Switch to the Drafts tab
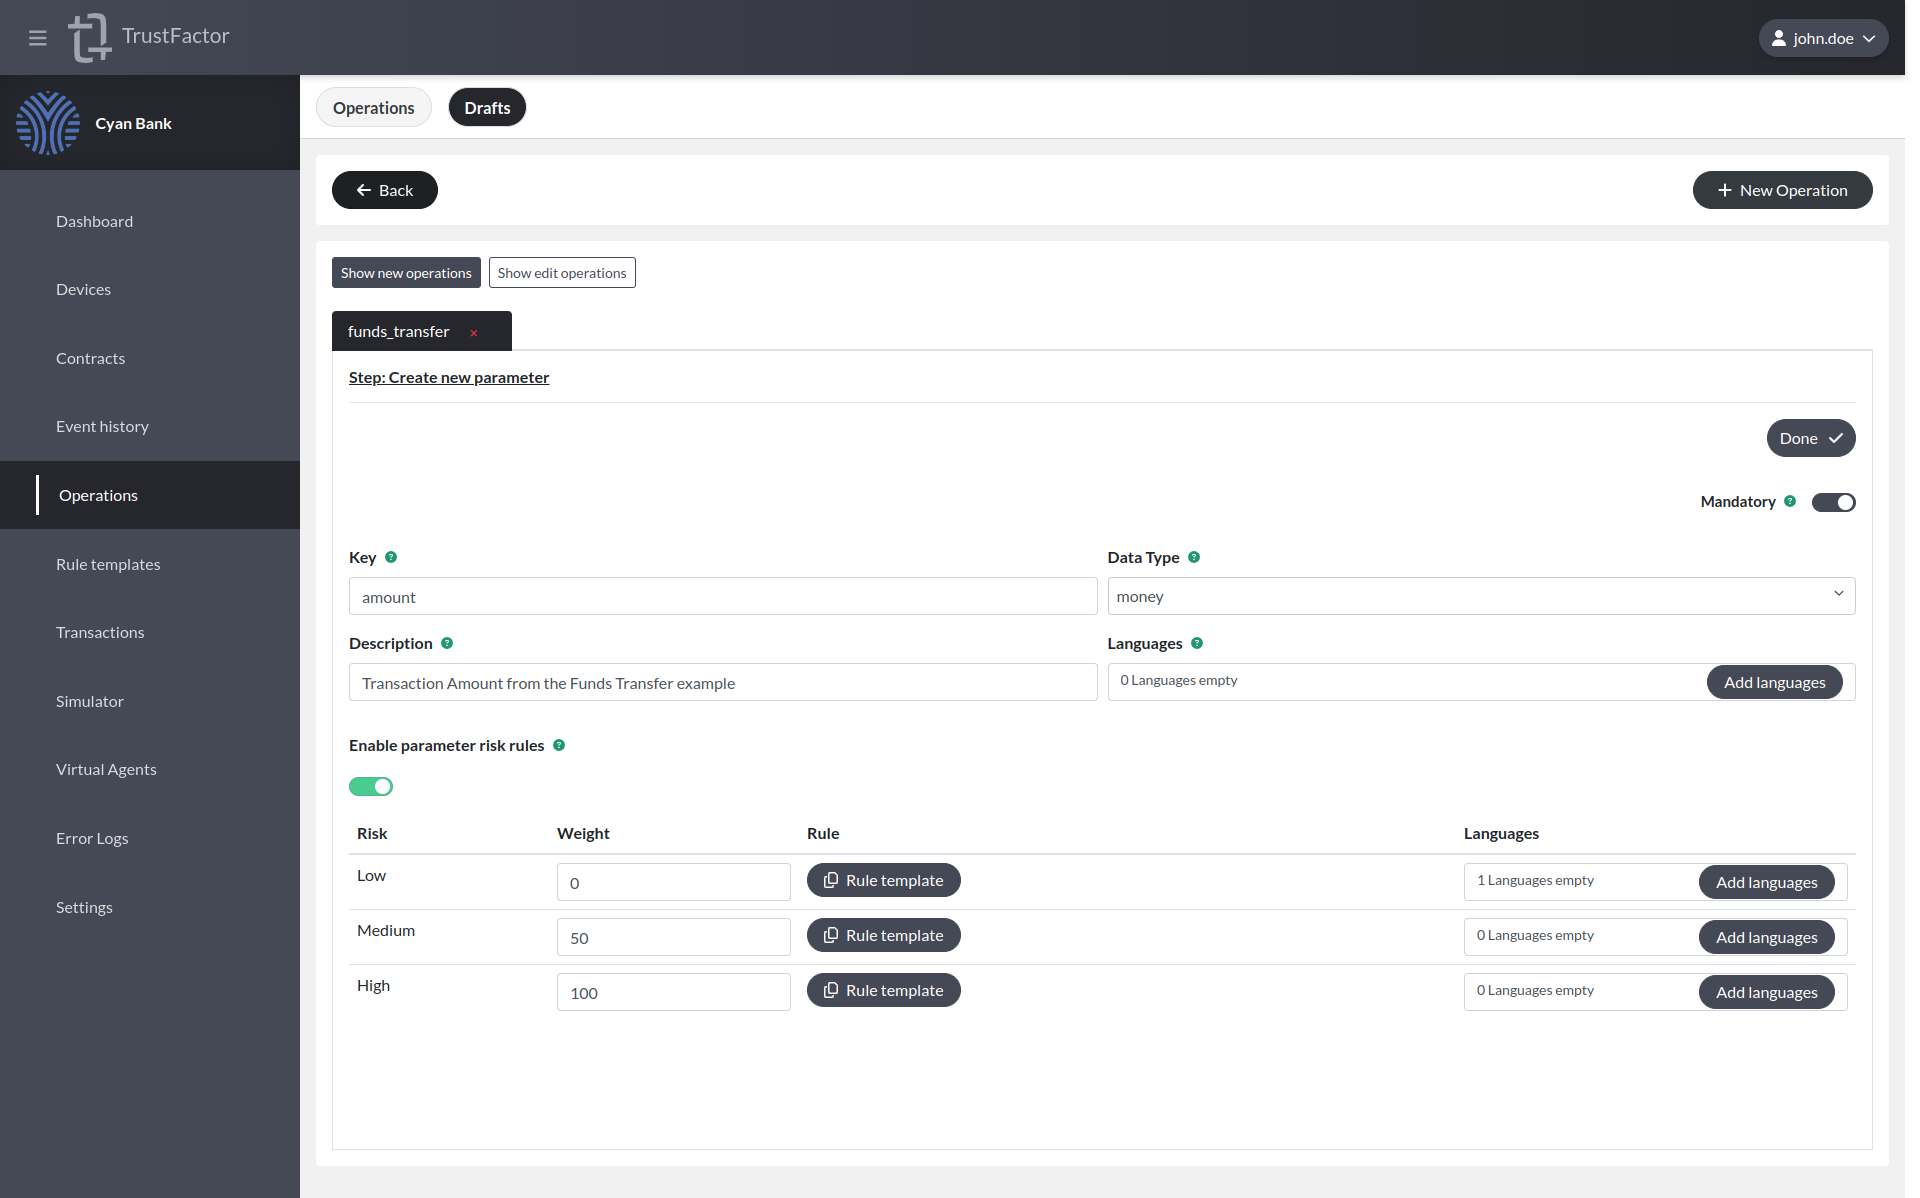Viewport: 1920px width, 1198px height. tap(487, 107)
